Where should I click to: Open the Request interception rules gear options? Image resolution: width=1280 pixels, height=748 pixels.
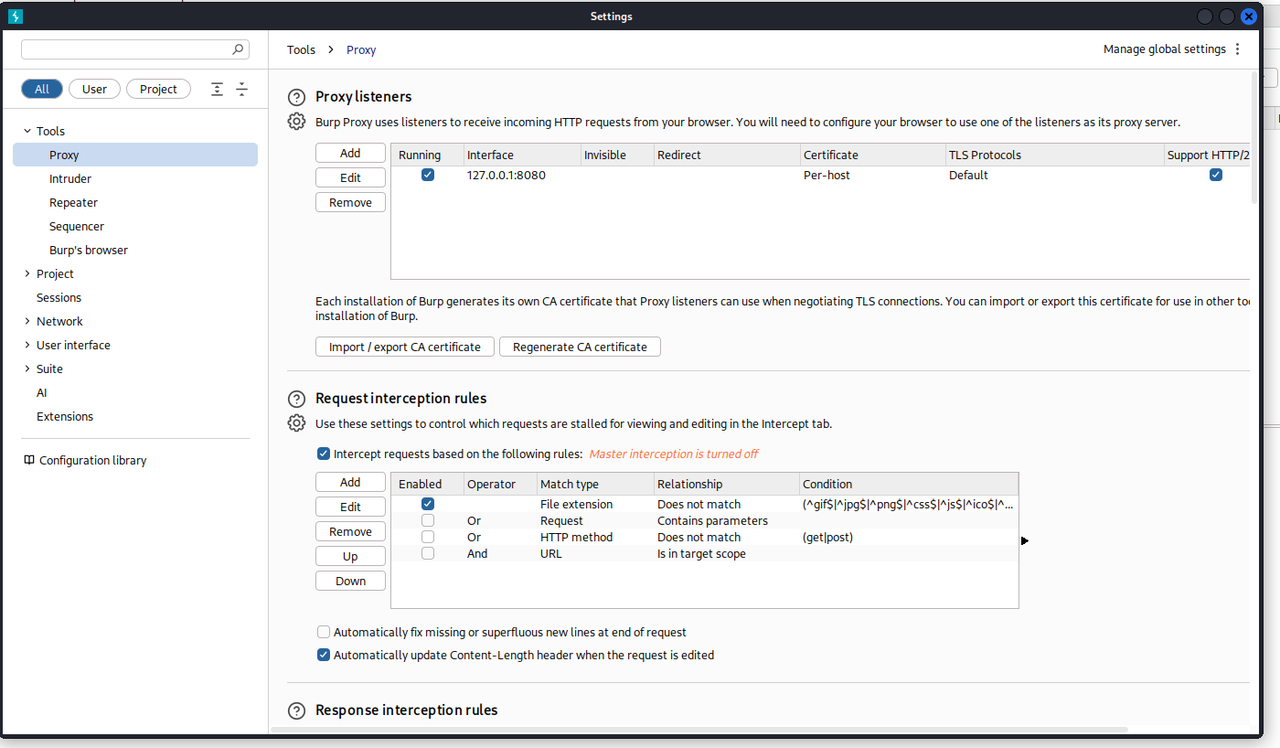[x=296, y=423]
